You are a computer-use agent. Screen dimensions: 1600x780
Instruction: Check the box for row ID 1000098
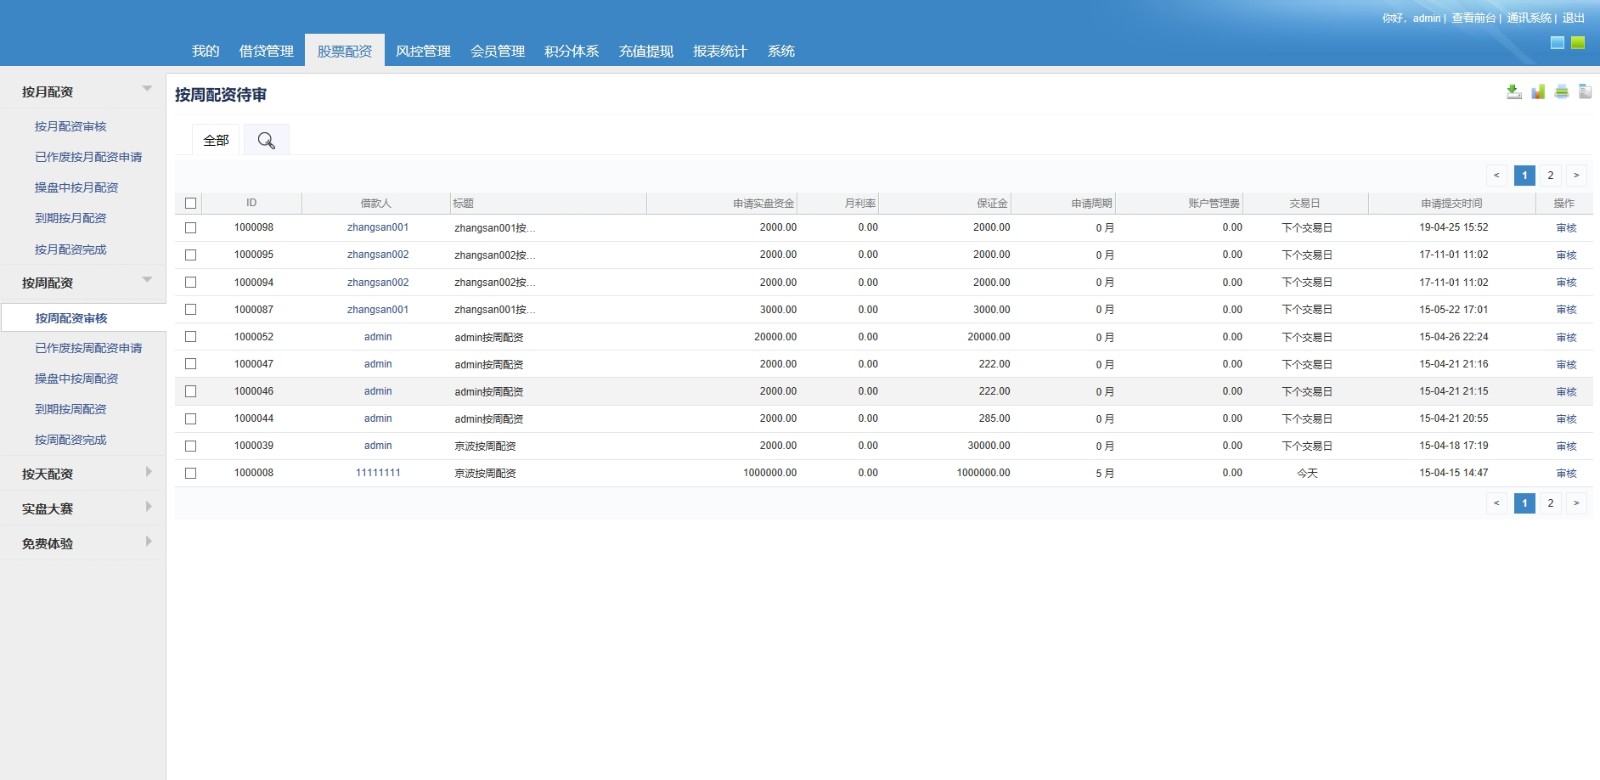[x=190, y=228]
